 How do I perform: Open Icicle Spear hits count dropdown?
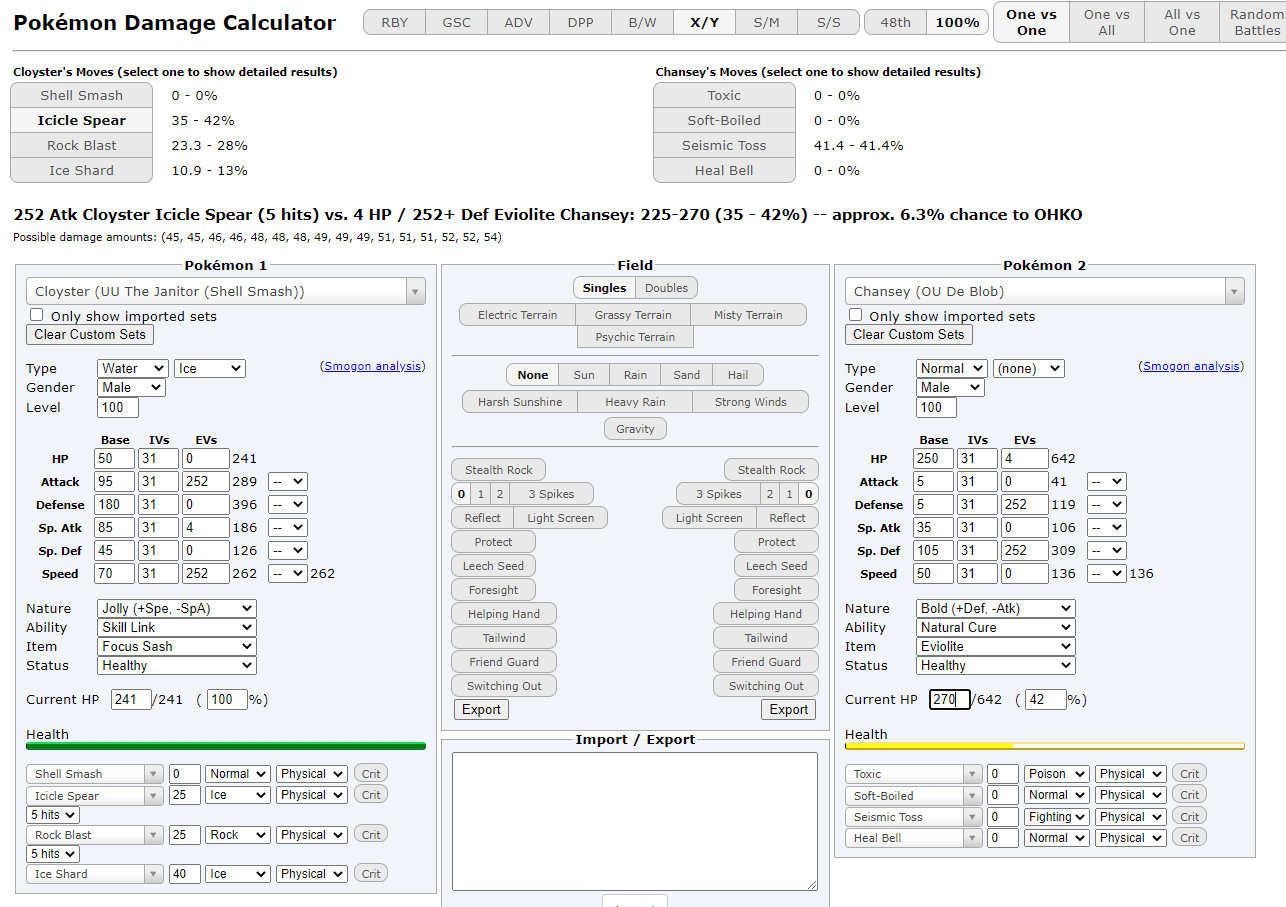[53, 815]
